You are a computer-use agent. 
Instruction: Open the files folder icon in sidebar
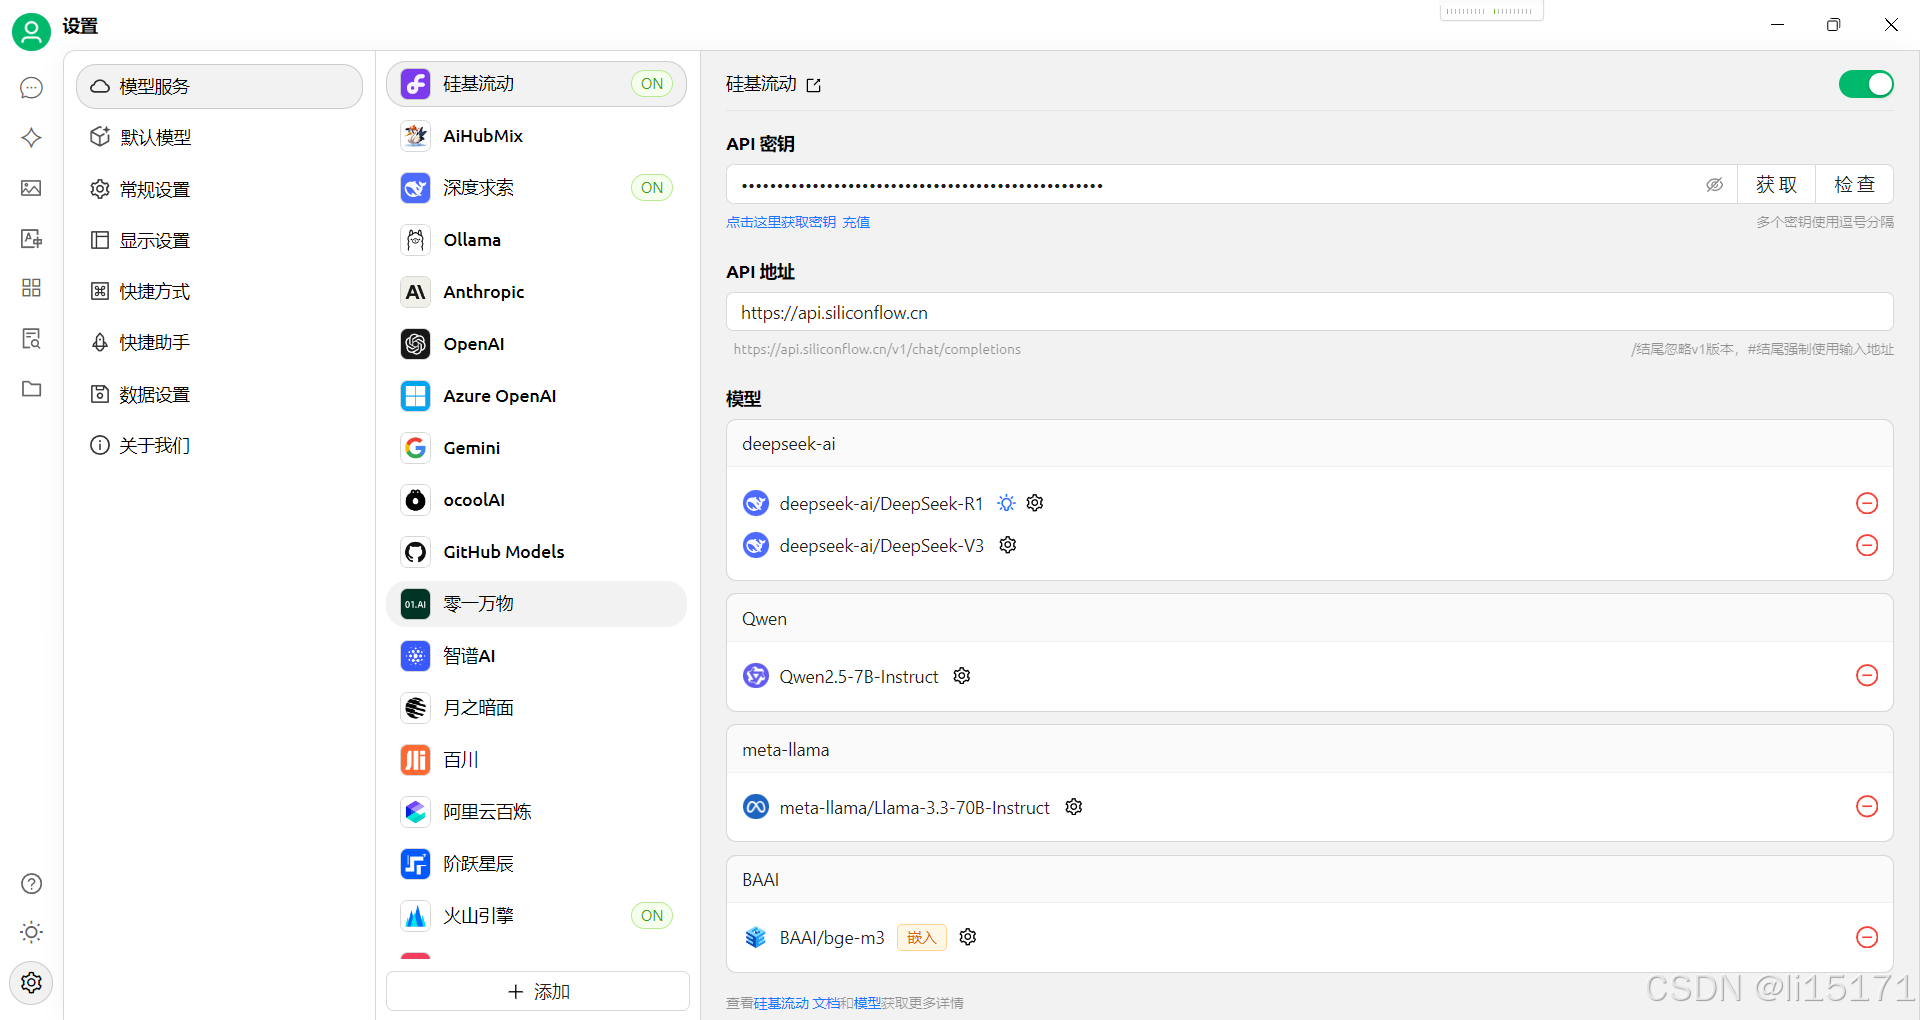point(31,388)
